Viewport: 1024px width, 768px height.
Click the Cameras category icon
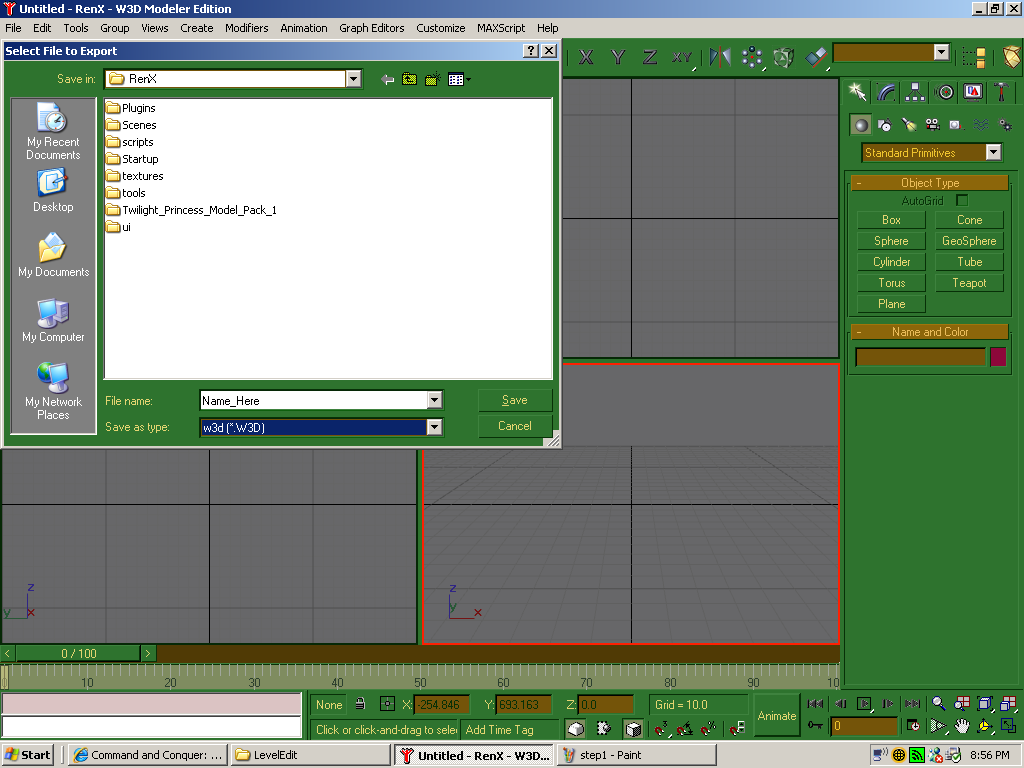coord(932,125)
